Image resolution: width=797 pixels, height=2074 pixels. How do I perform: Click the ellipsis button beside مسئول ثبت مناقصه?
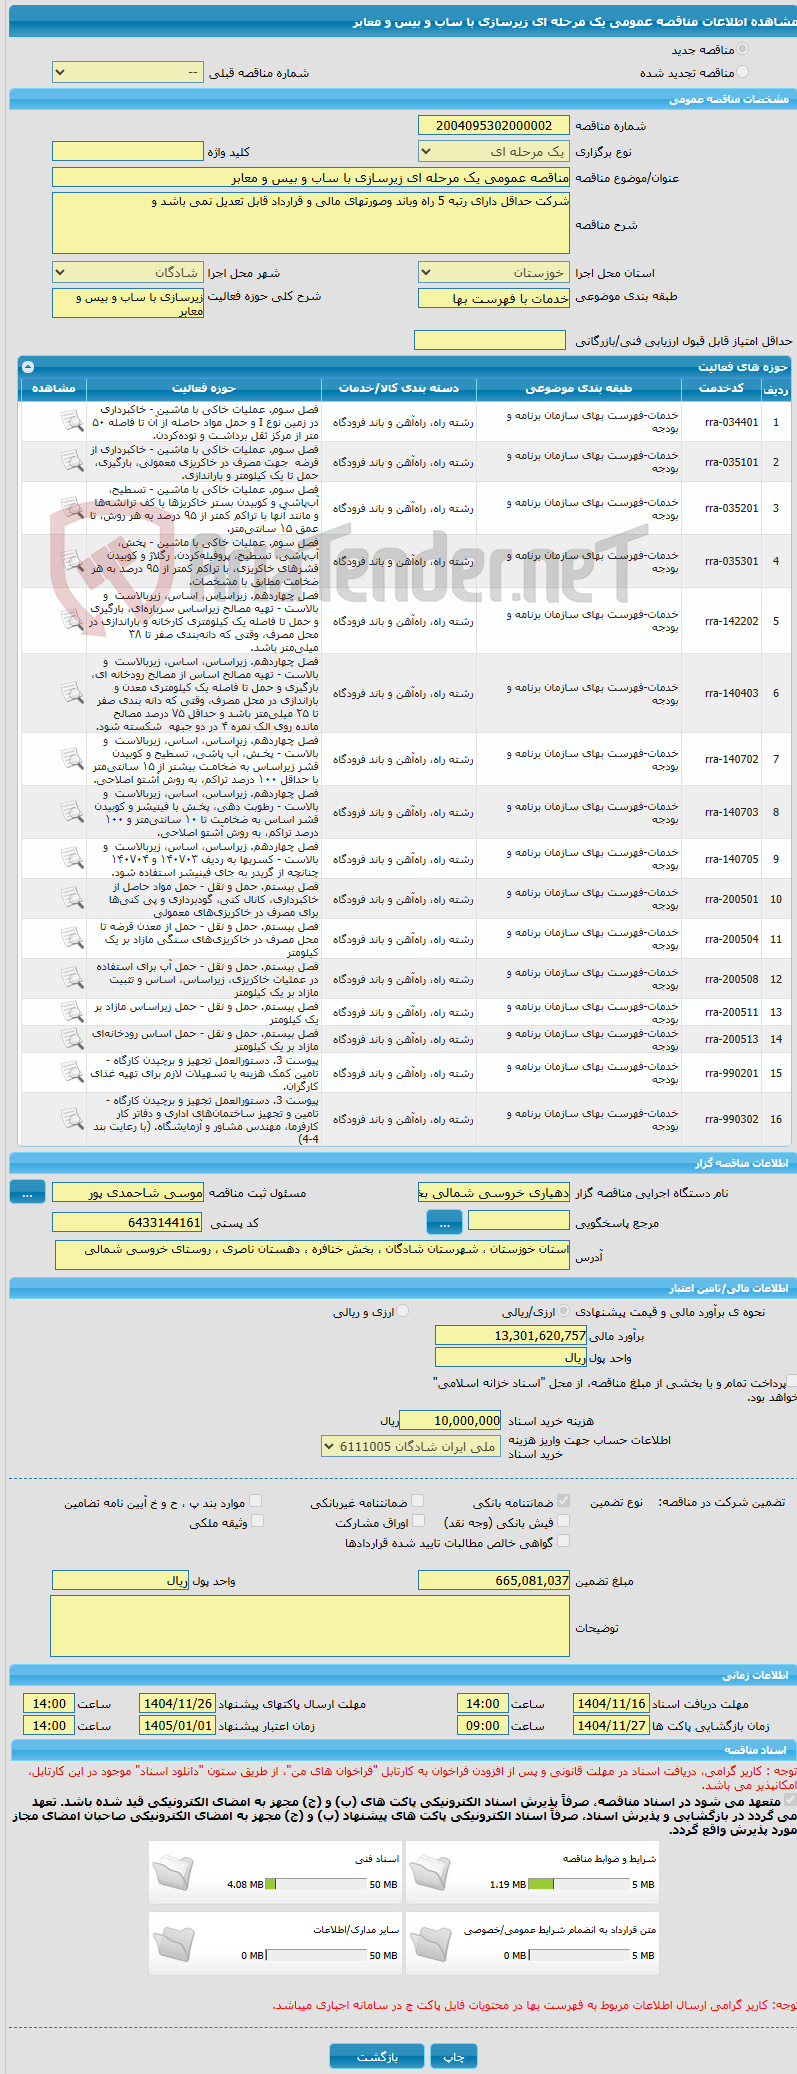pos(27,1193)
